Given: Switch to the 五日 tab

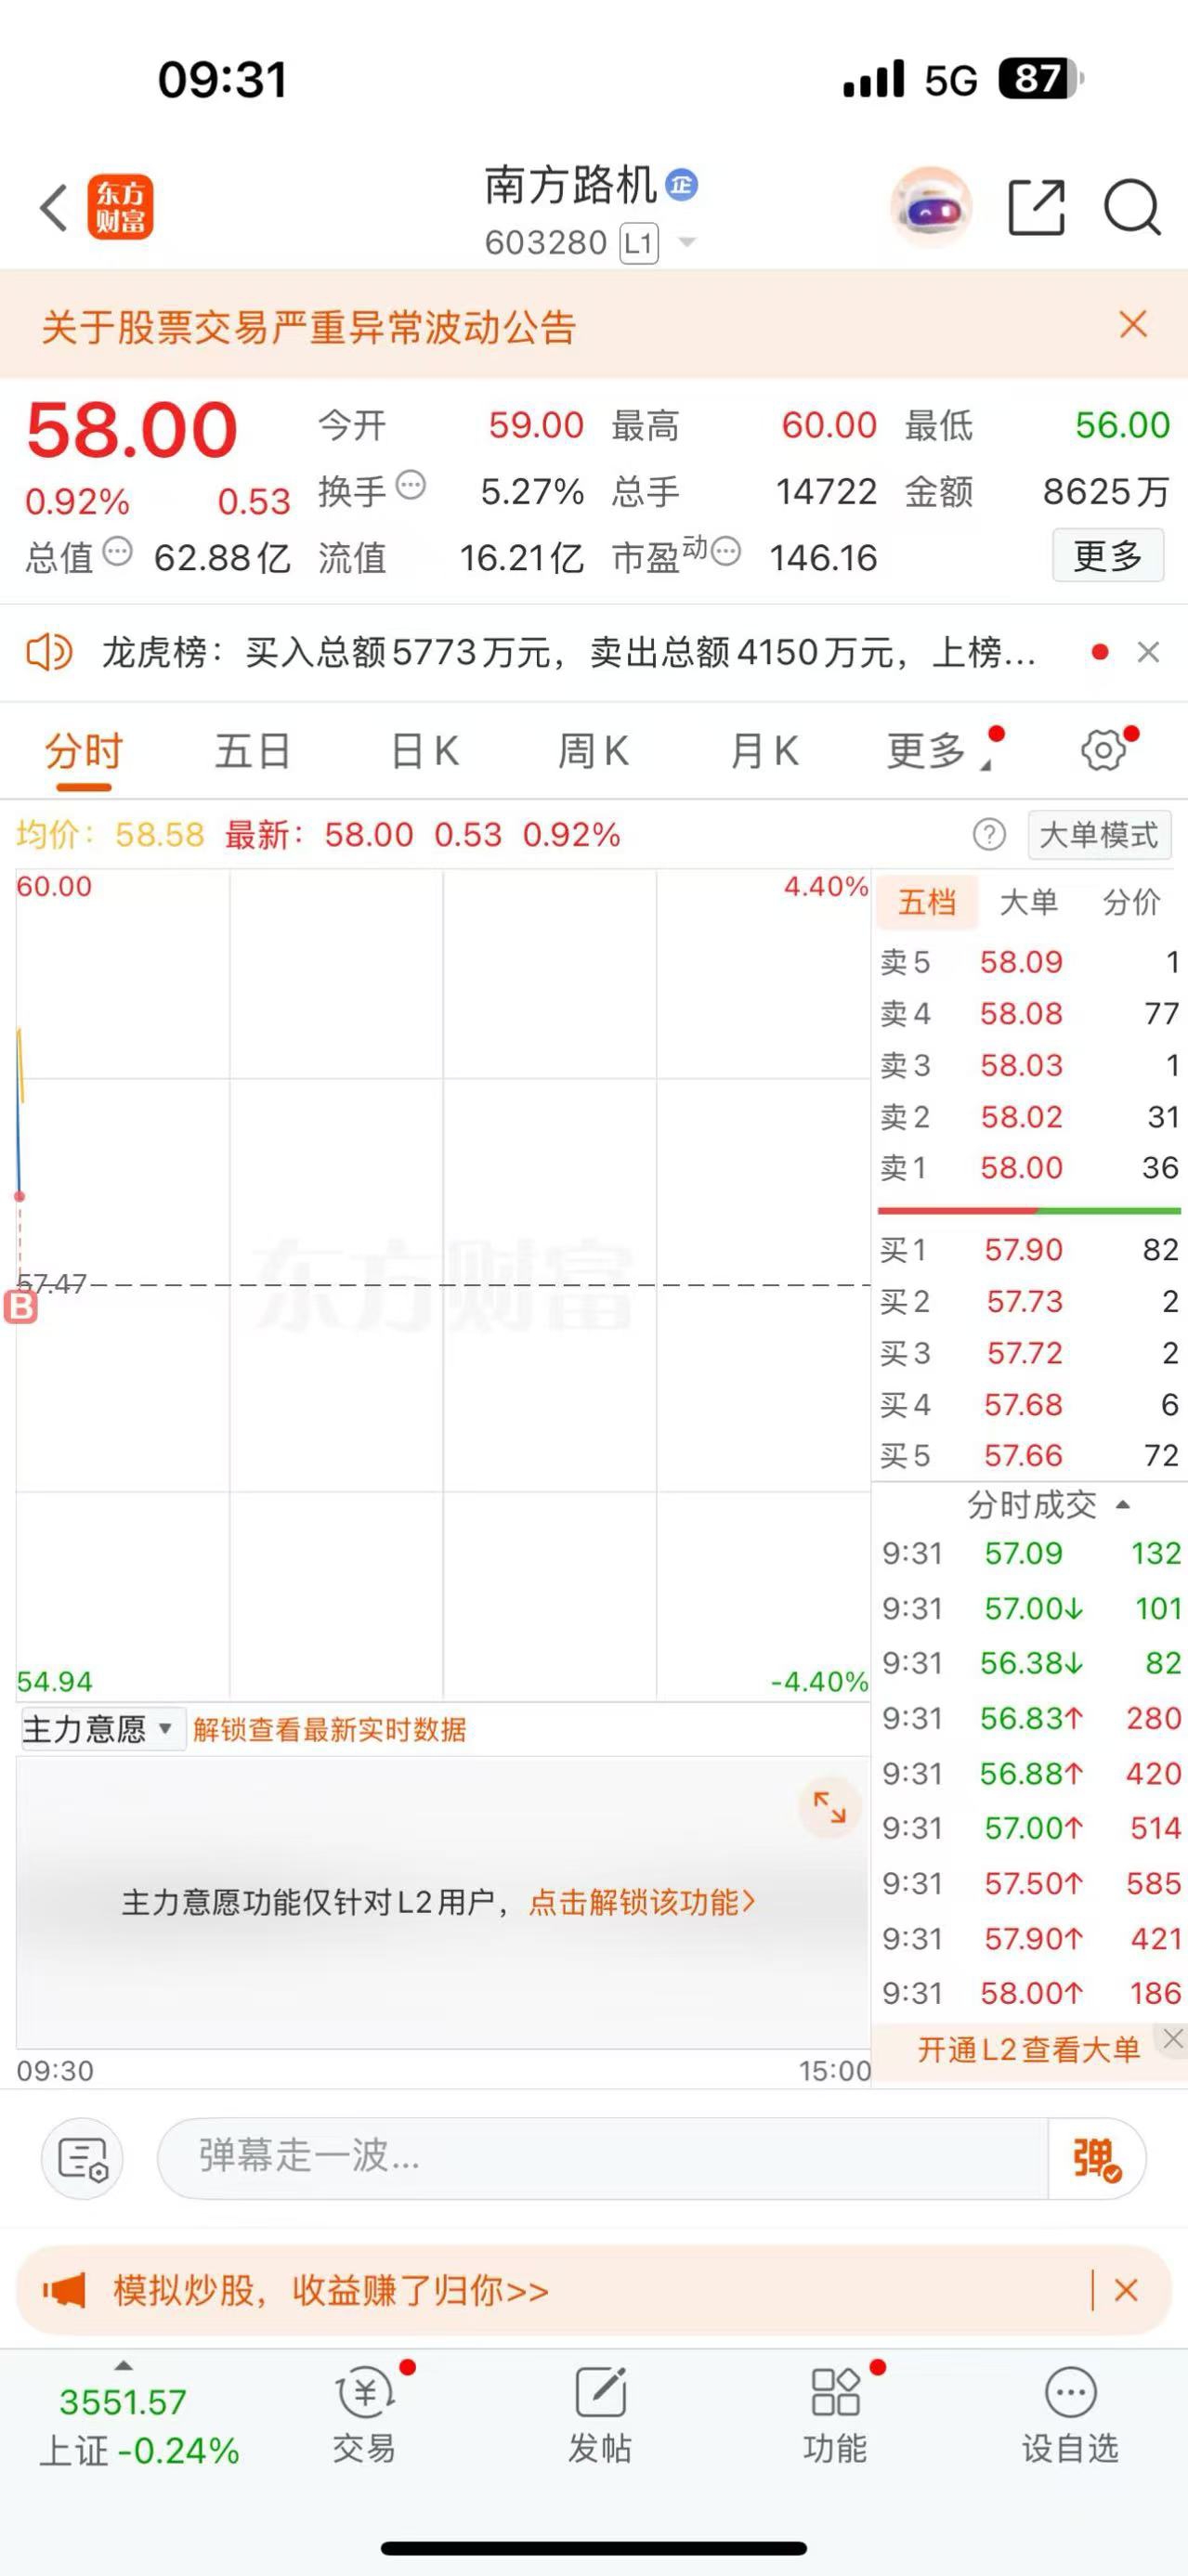Looking at the screenshot, I should 253,751.
